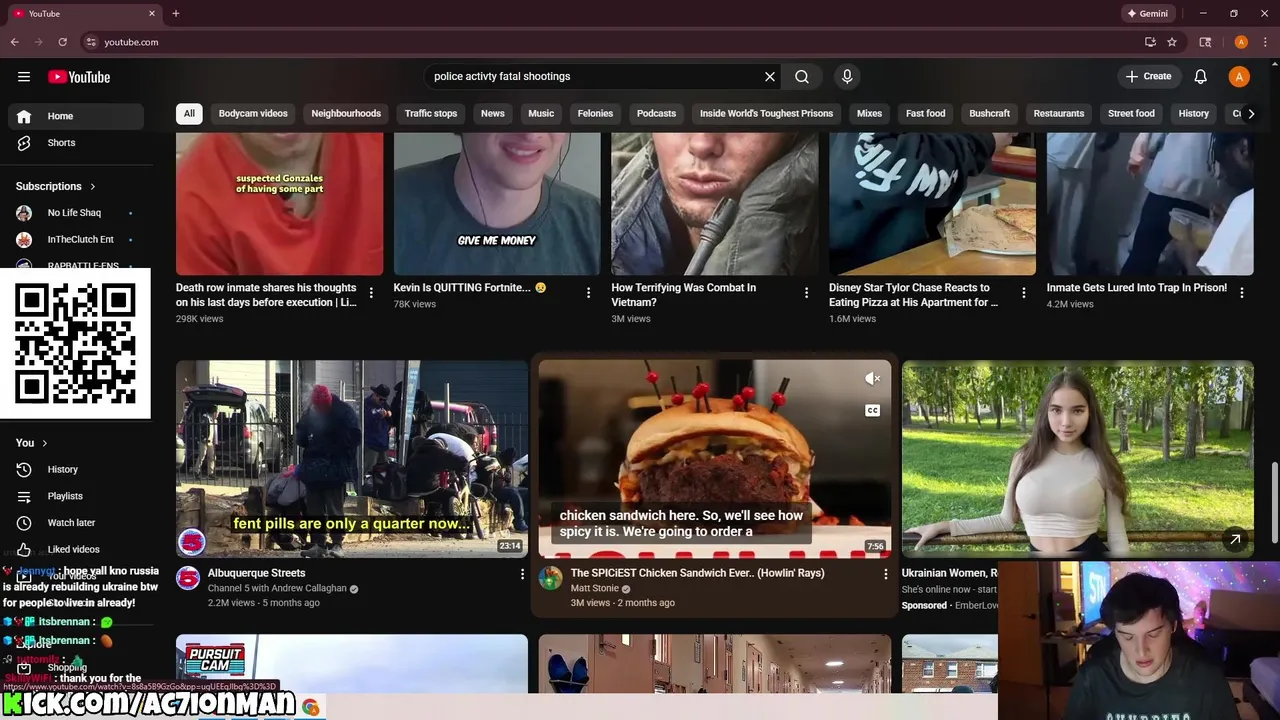
Task: Bookmark the page with the star icon
Action: tap(1172, 42)
